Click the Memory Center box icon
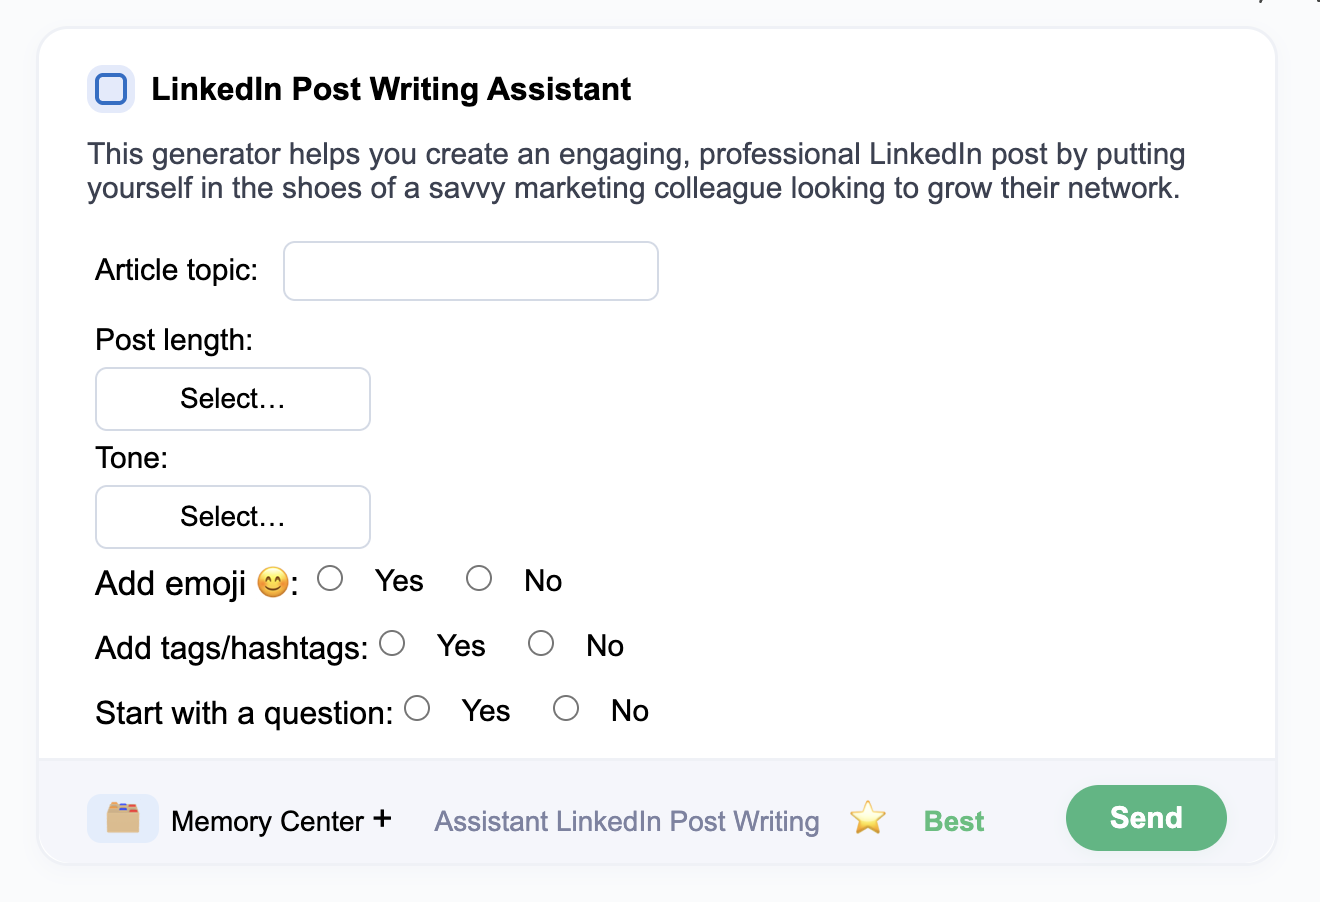 (122, 819)
